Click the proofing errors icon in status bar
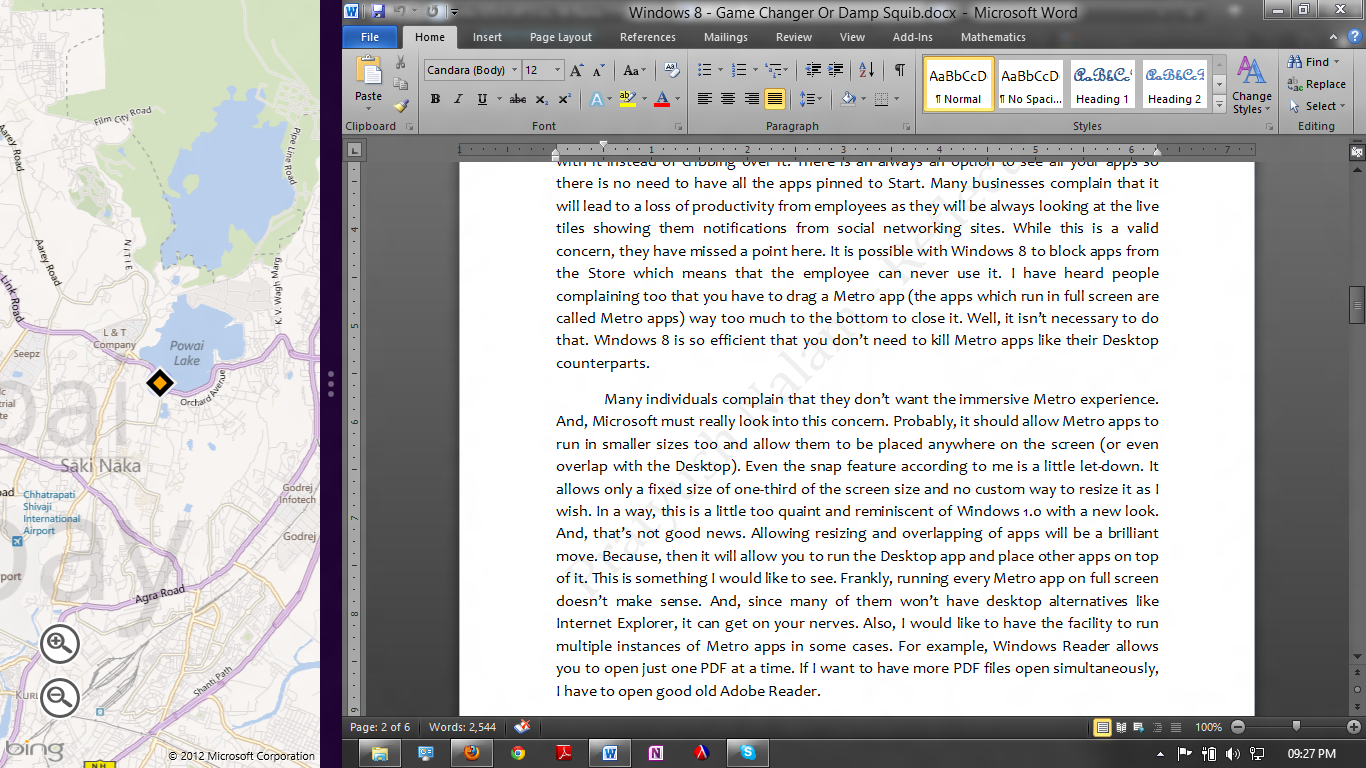 point(522,727)
